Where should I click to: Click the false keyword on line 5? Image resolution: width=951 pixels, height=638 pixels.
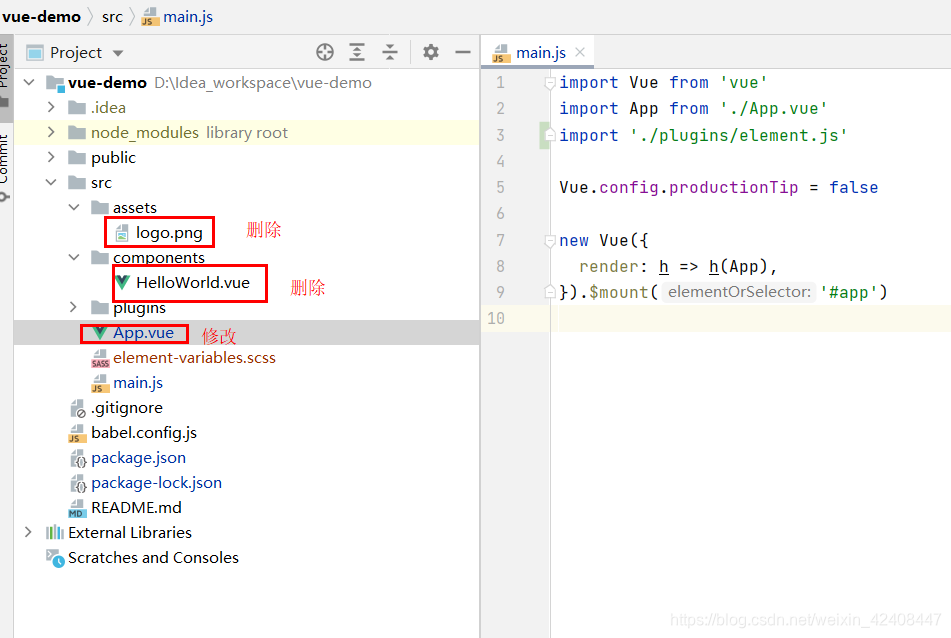point(853,187)
